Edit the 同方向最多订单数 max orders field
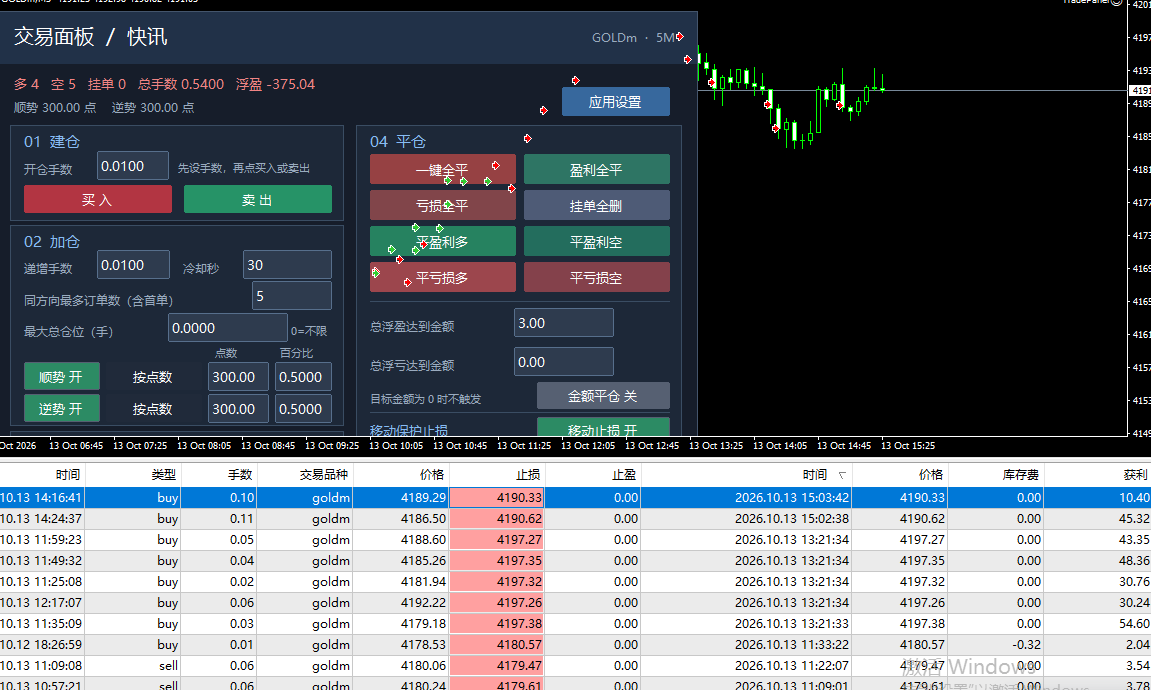 pos(291,296)
